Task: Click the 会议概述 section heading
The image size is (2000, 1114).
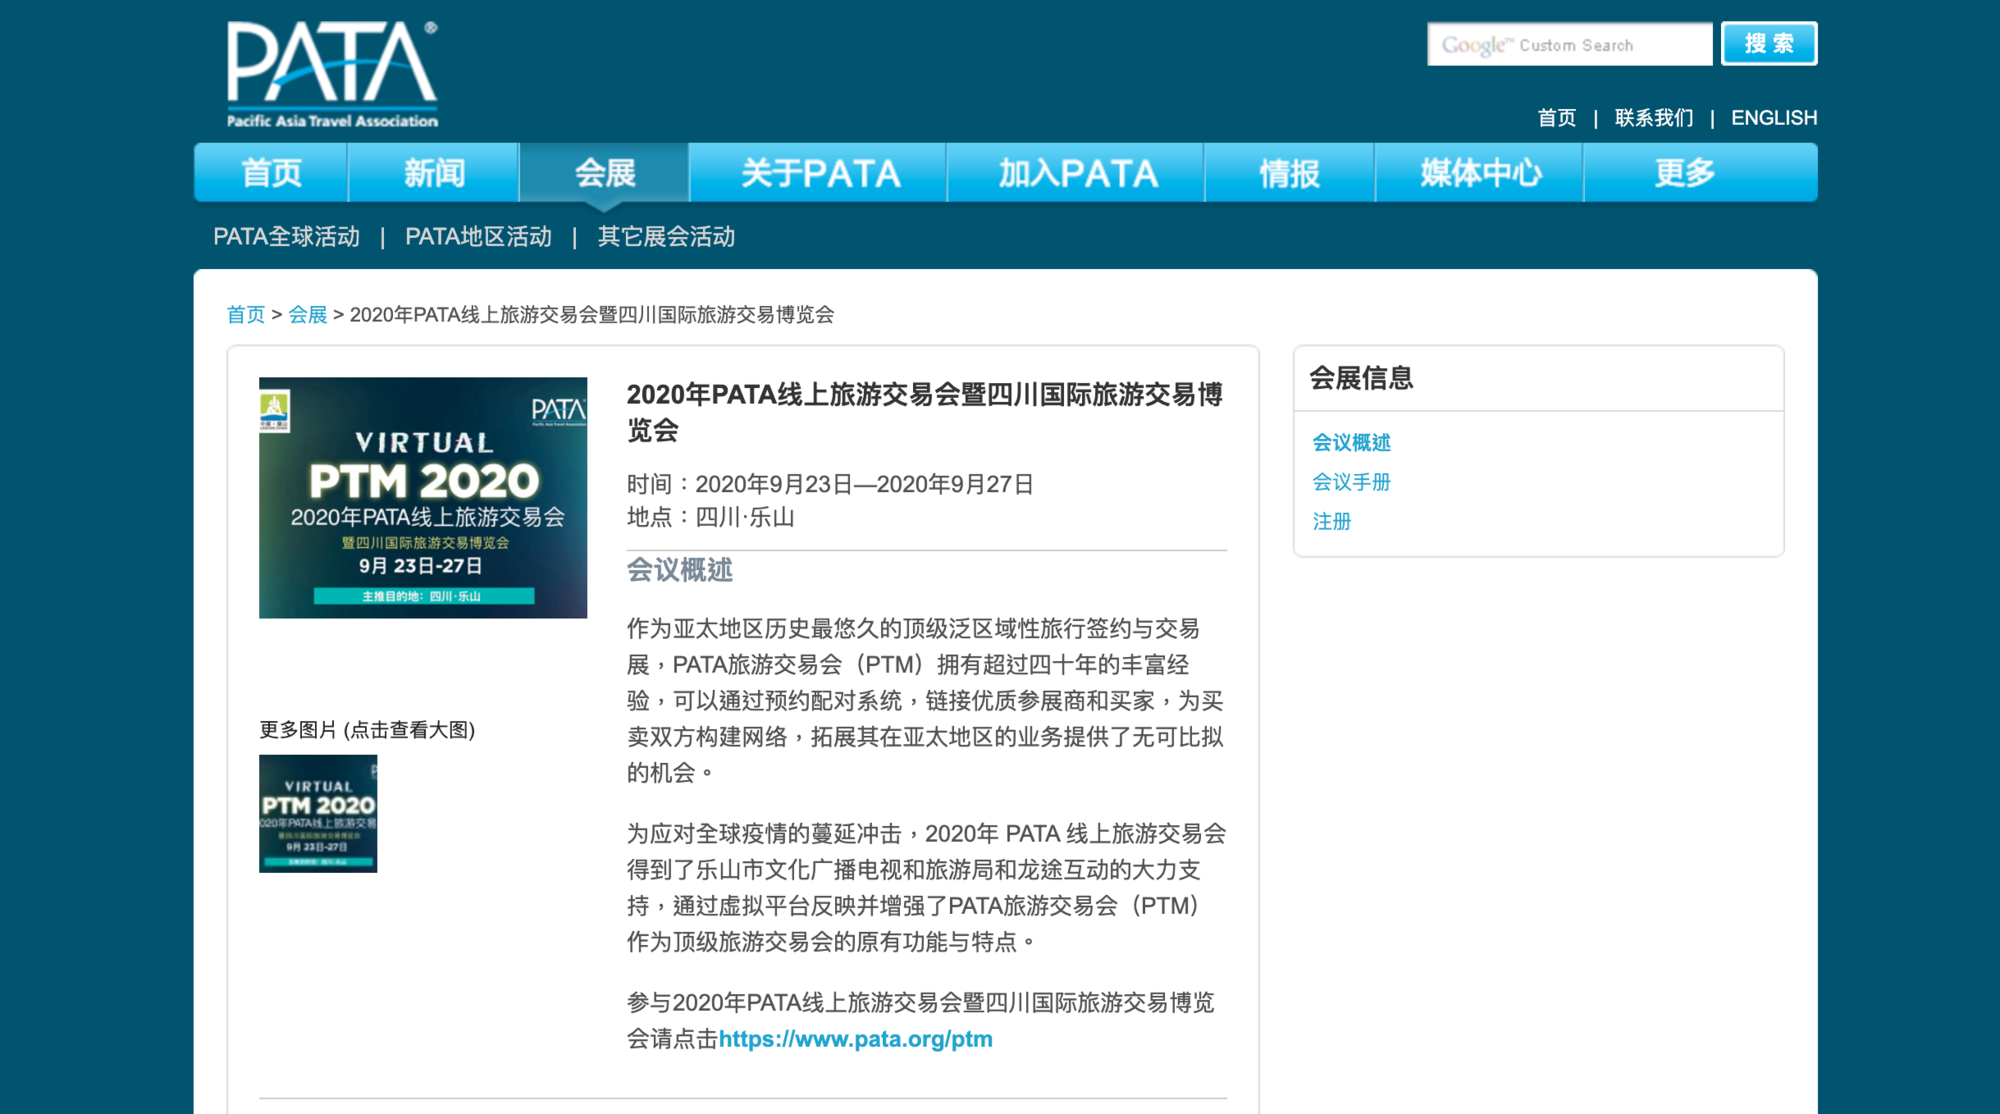Action: click(679, 570)
